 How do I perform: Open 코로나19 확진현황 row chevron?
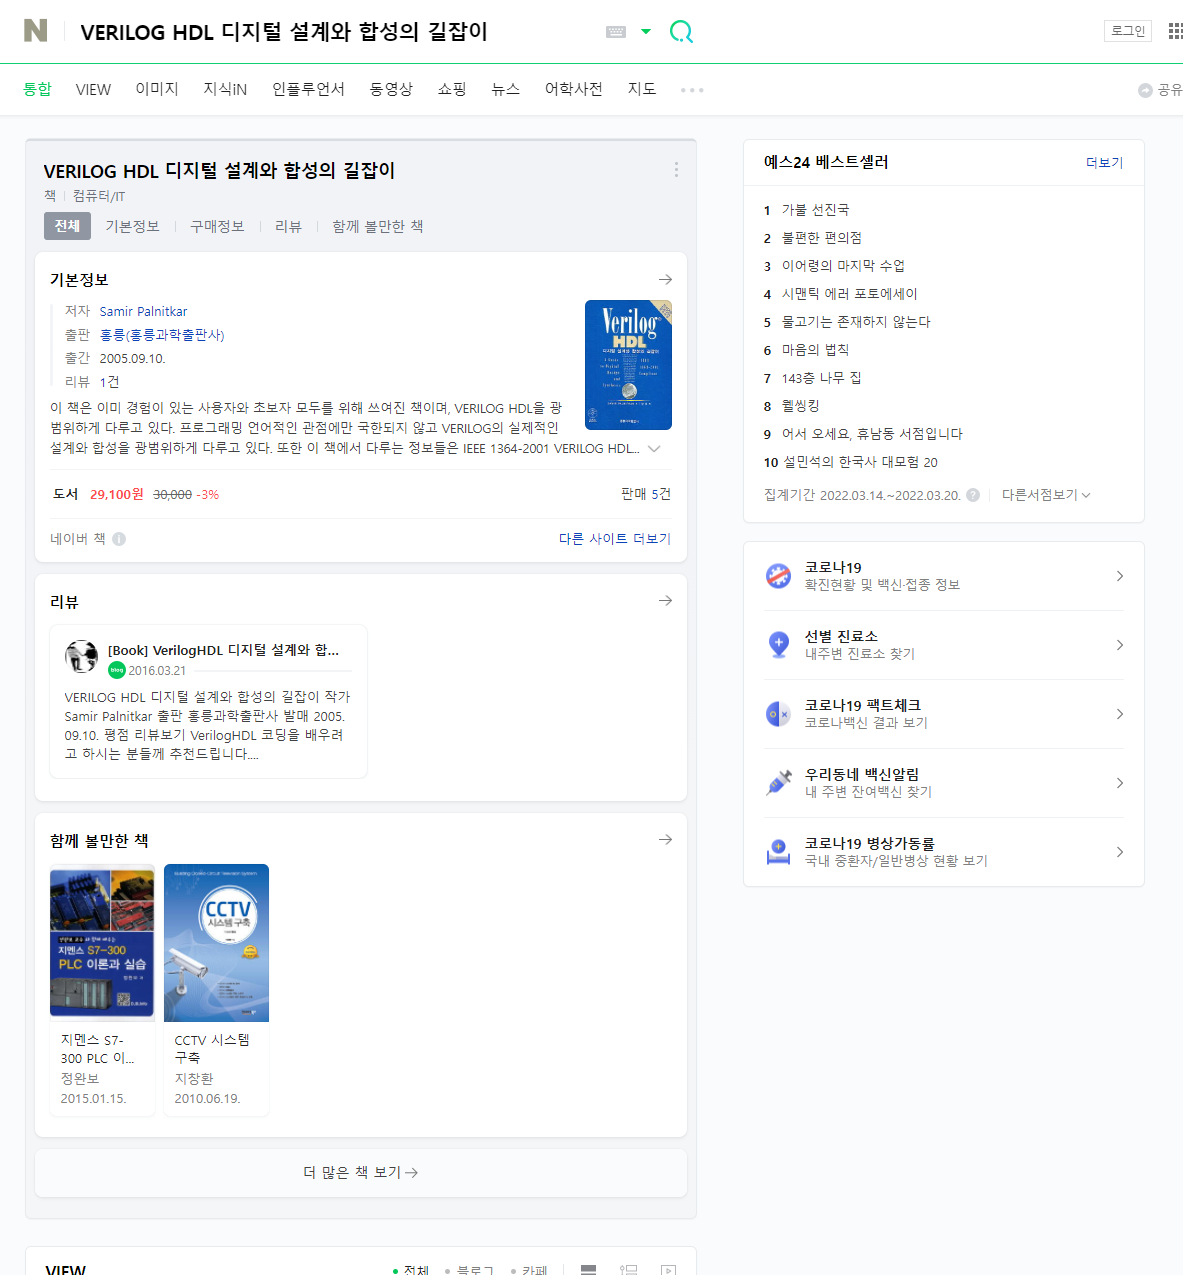tap(1120, 576)
